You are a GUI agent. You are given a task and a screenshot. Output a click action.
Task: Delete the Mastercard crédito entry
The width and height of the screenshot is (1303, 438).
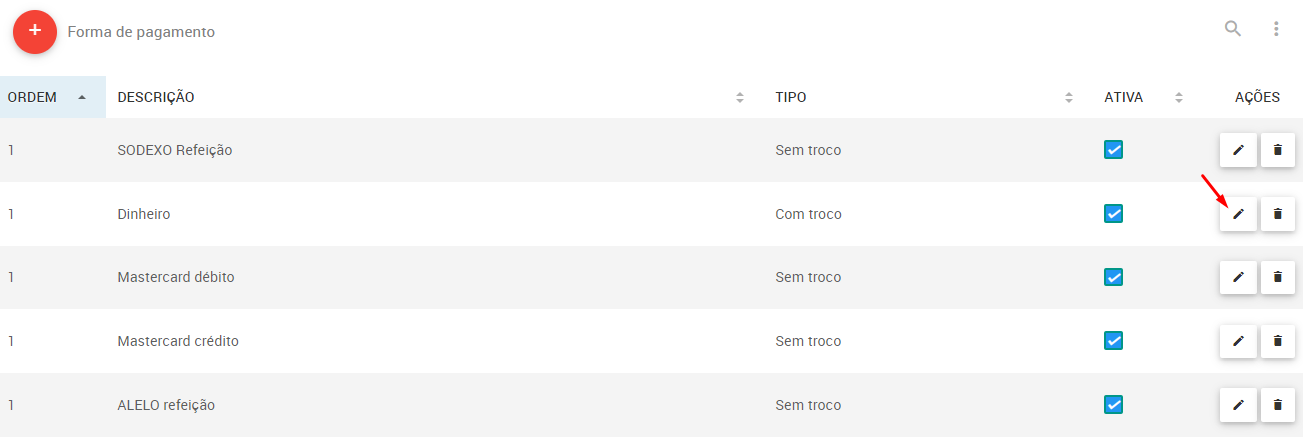coord(1278,341)
